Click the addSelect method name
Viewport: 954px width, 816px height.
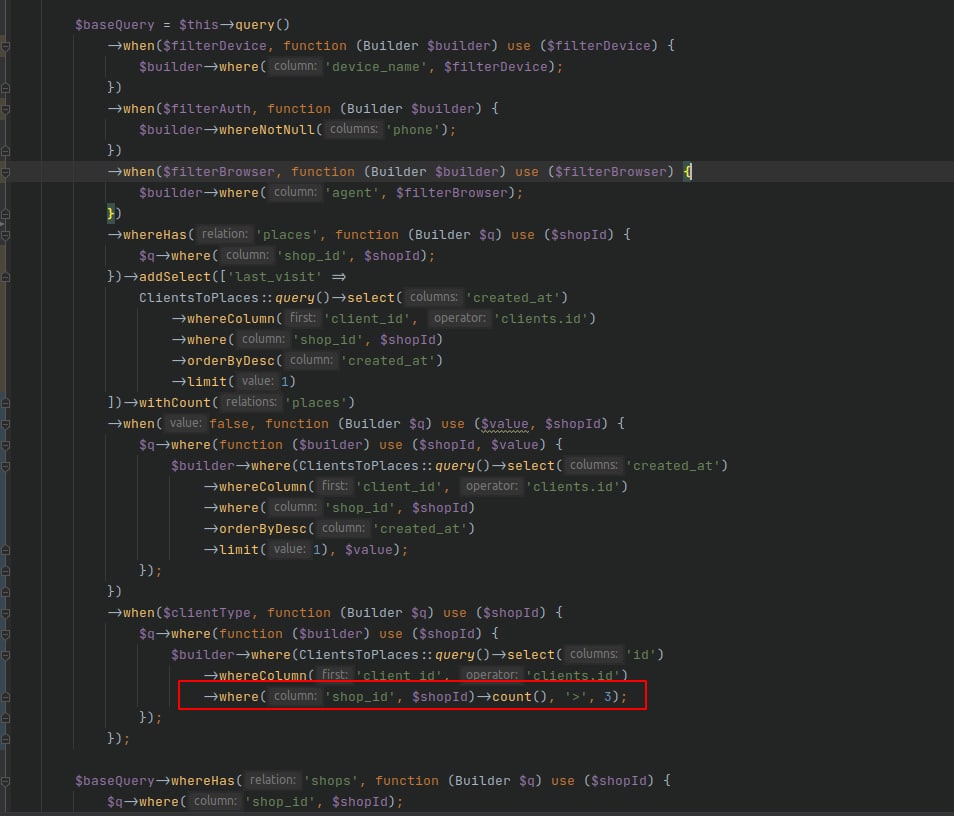pyautogui.click(x=175, y=277)
